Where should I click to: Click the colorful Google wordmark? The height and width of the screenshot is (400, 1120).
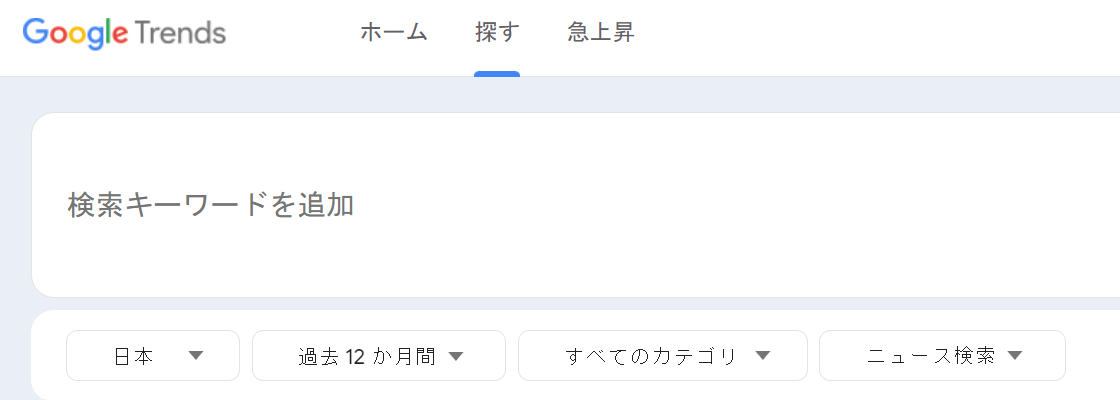click(x=75, y=34)
